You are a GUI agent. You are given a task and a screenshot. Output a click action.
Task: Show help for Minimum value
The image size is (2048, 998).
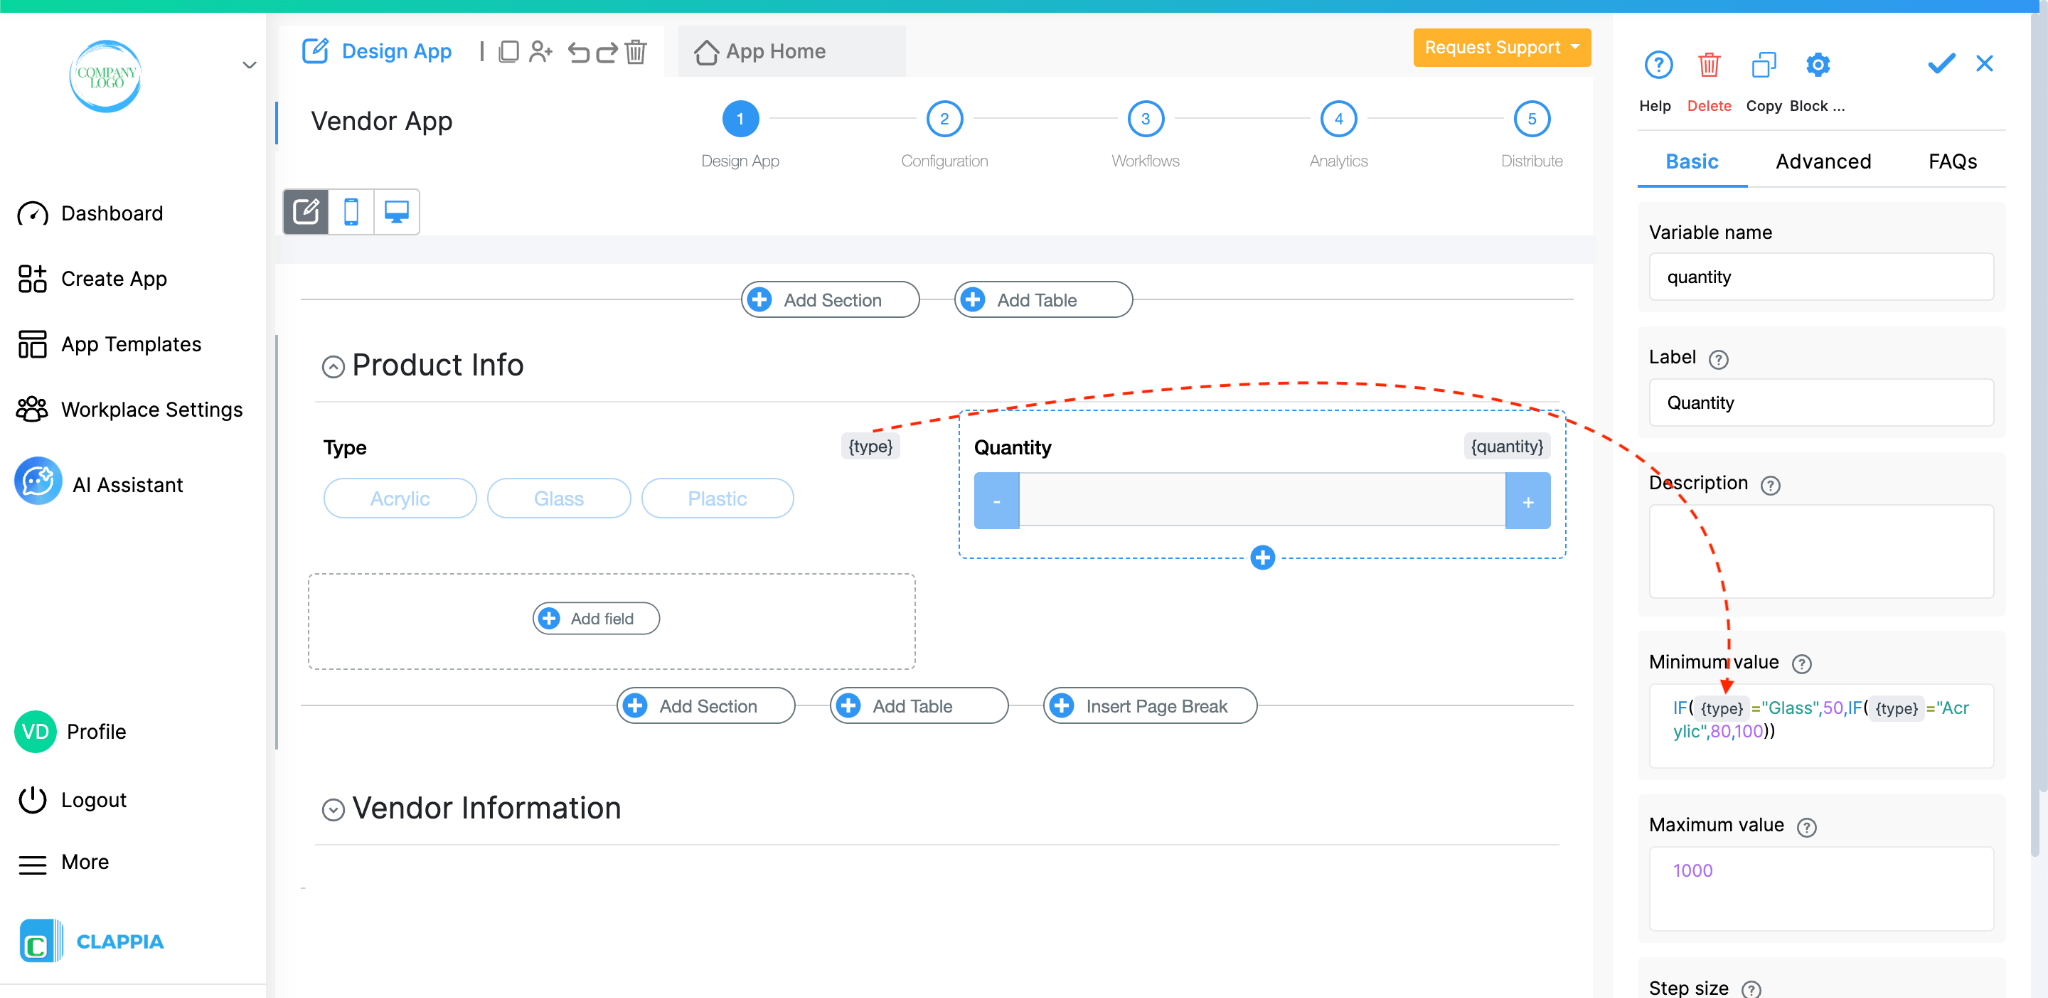1801,664
